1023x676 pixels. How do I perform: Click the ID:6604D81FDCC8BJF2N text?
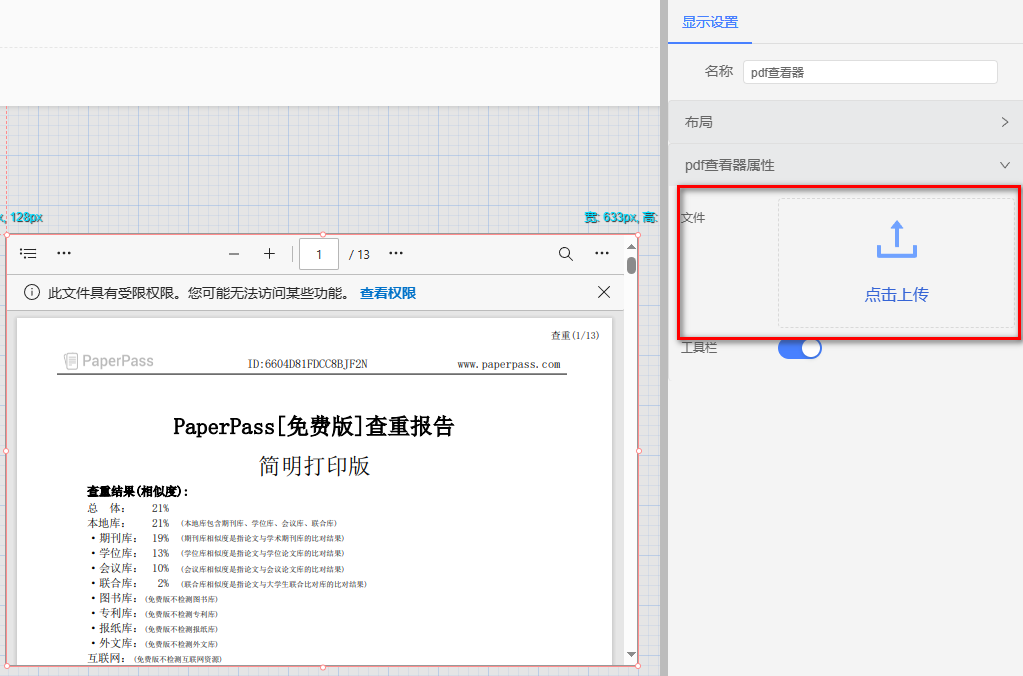[307, 364]
